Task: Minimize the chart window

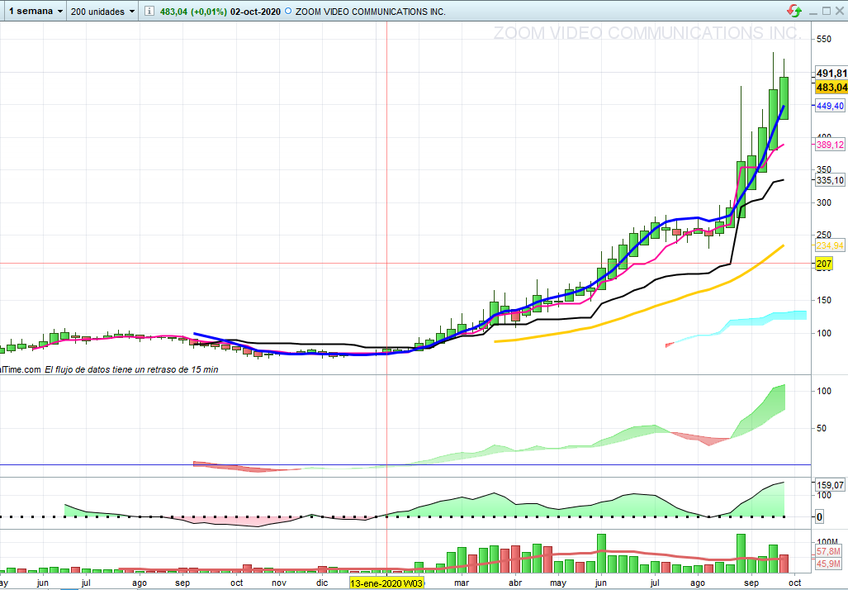Action: click(813, 11)
